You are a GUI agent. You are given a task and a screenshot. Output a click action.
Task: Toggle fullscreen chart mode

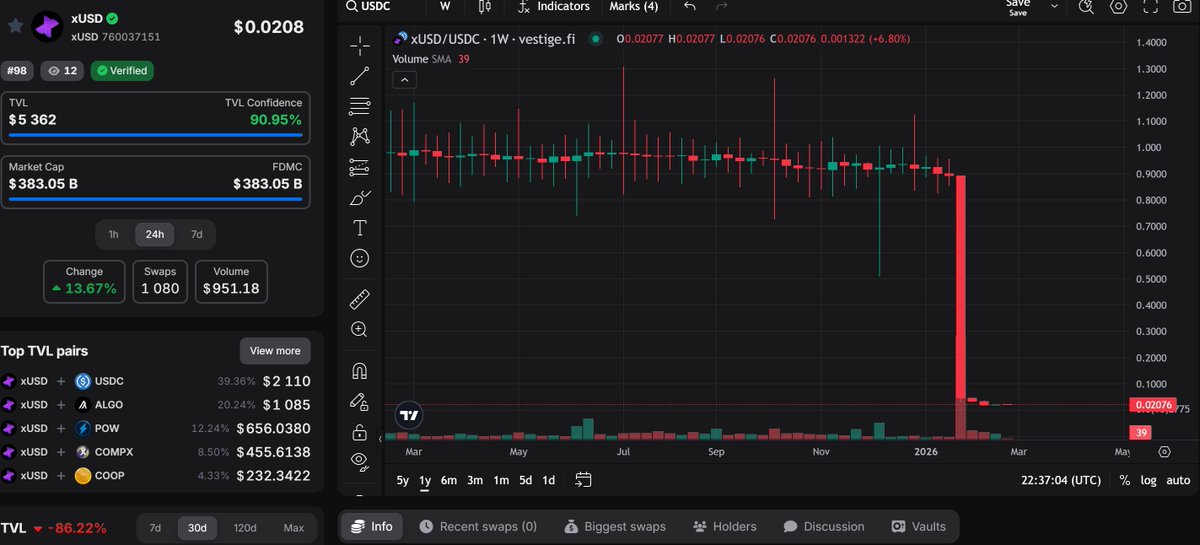1151,6
